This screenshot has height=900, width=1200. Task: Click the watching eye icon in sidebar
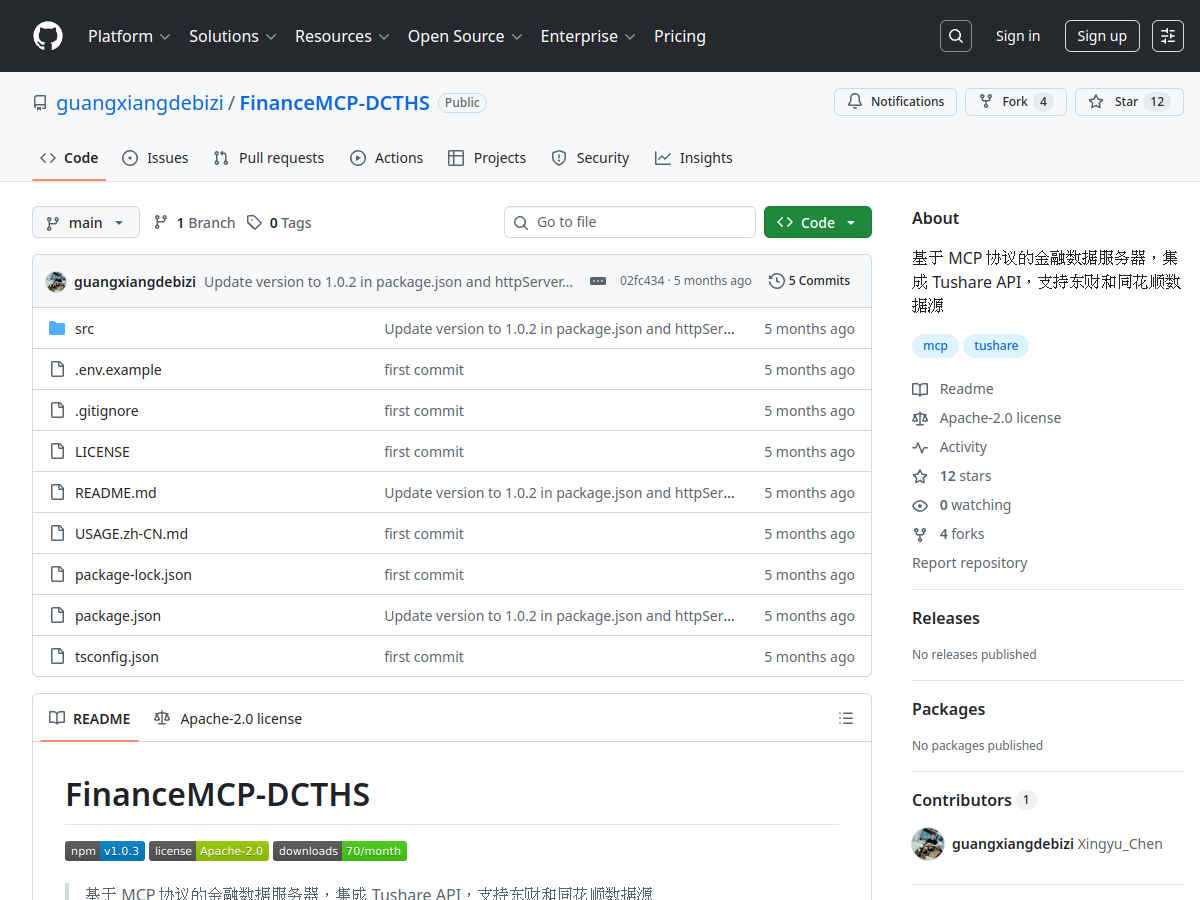920,505
